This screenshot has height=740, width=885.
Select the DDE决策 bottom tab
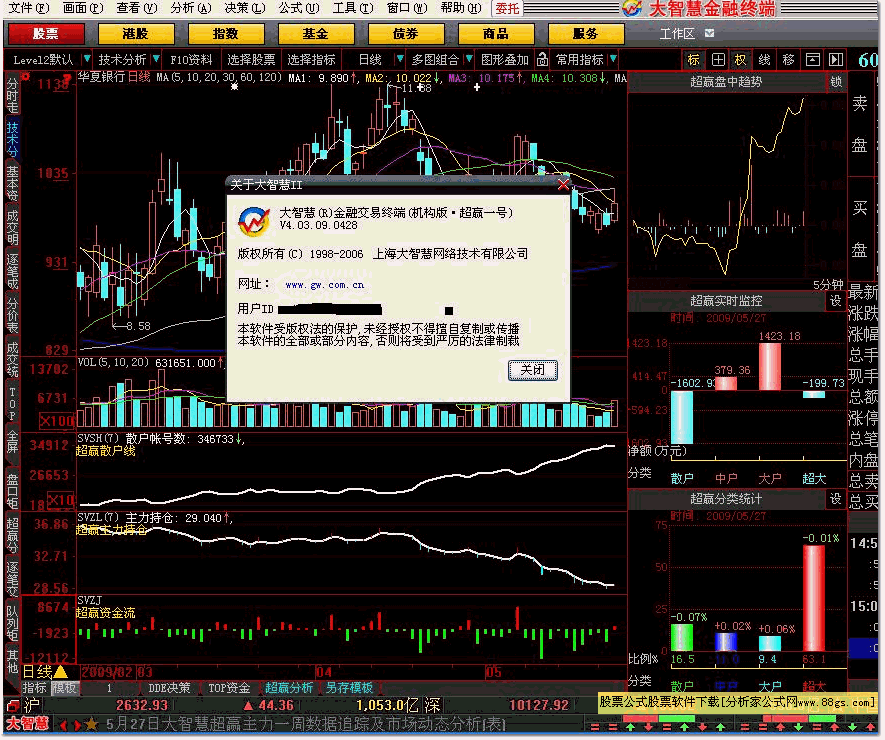169,688
